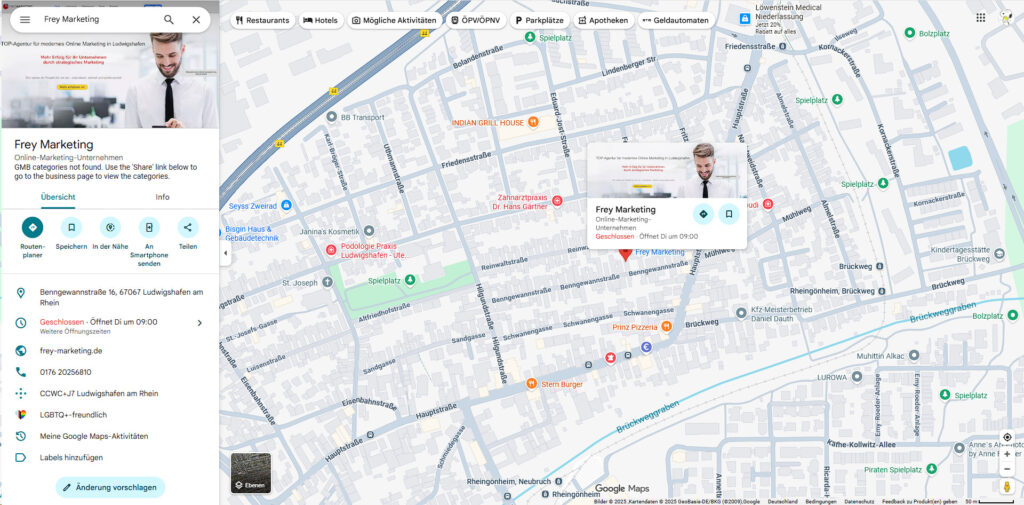Send place to smartphone
Screen dimensions: 1024x505
point(149,227)
